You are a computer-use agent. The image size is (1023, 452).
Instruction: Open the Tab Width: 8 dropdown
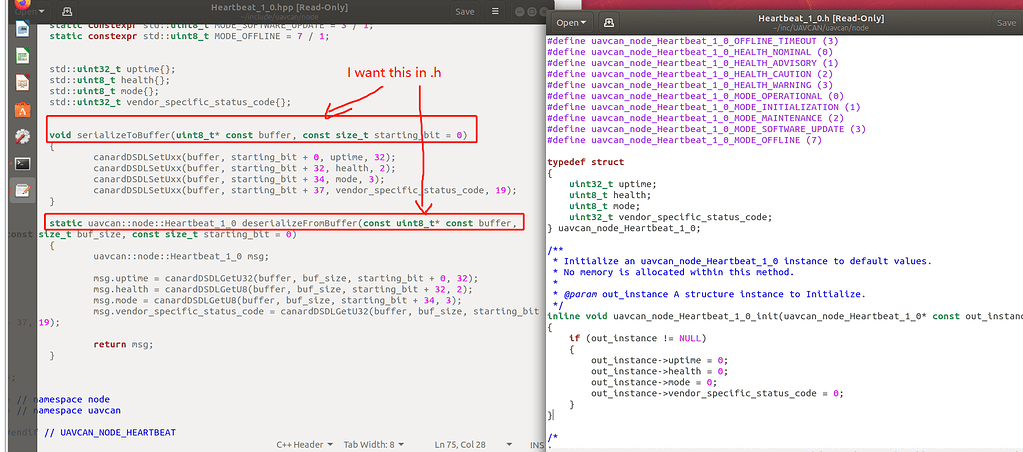(373, 444)
